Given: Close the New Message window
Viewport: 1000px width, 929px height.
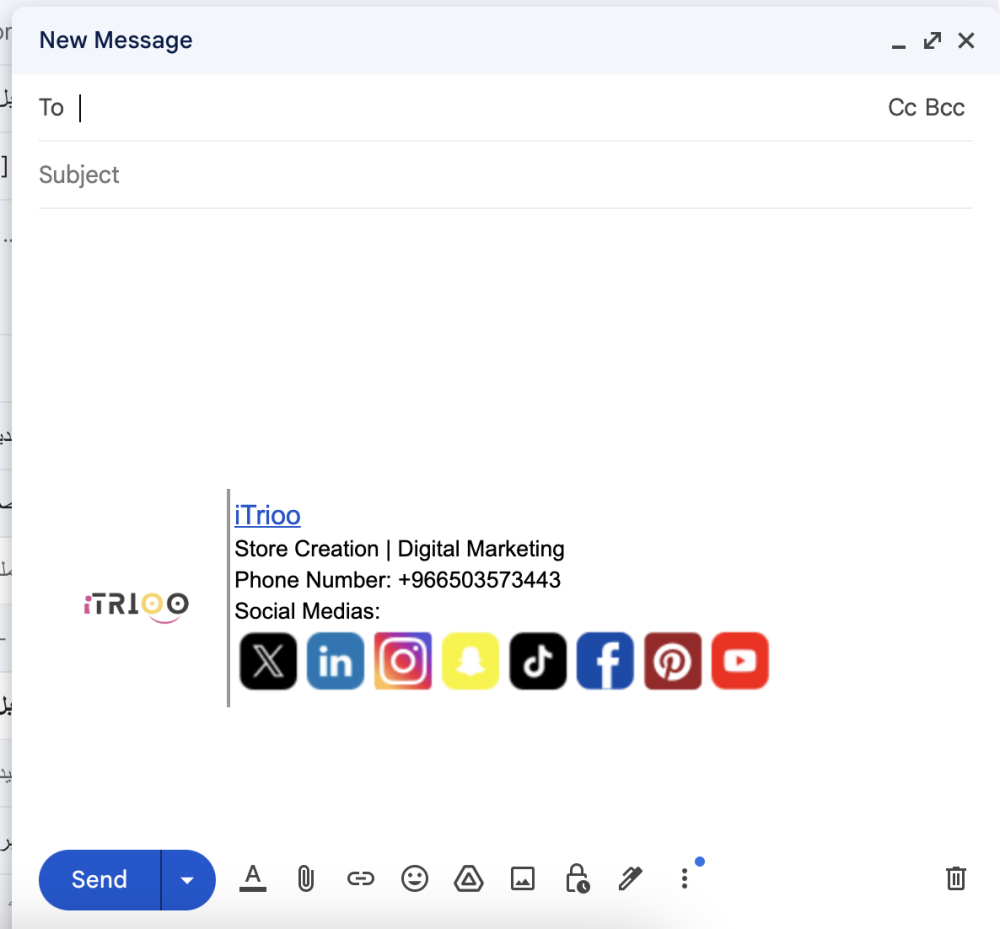Looking at the screenshot, I should point(966,41).
